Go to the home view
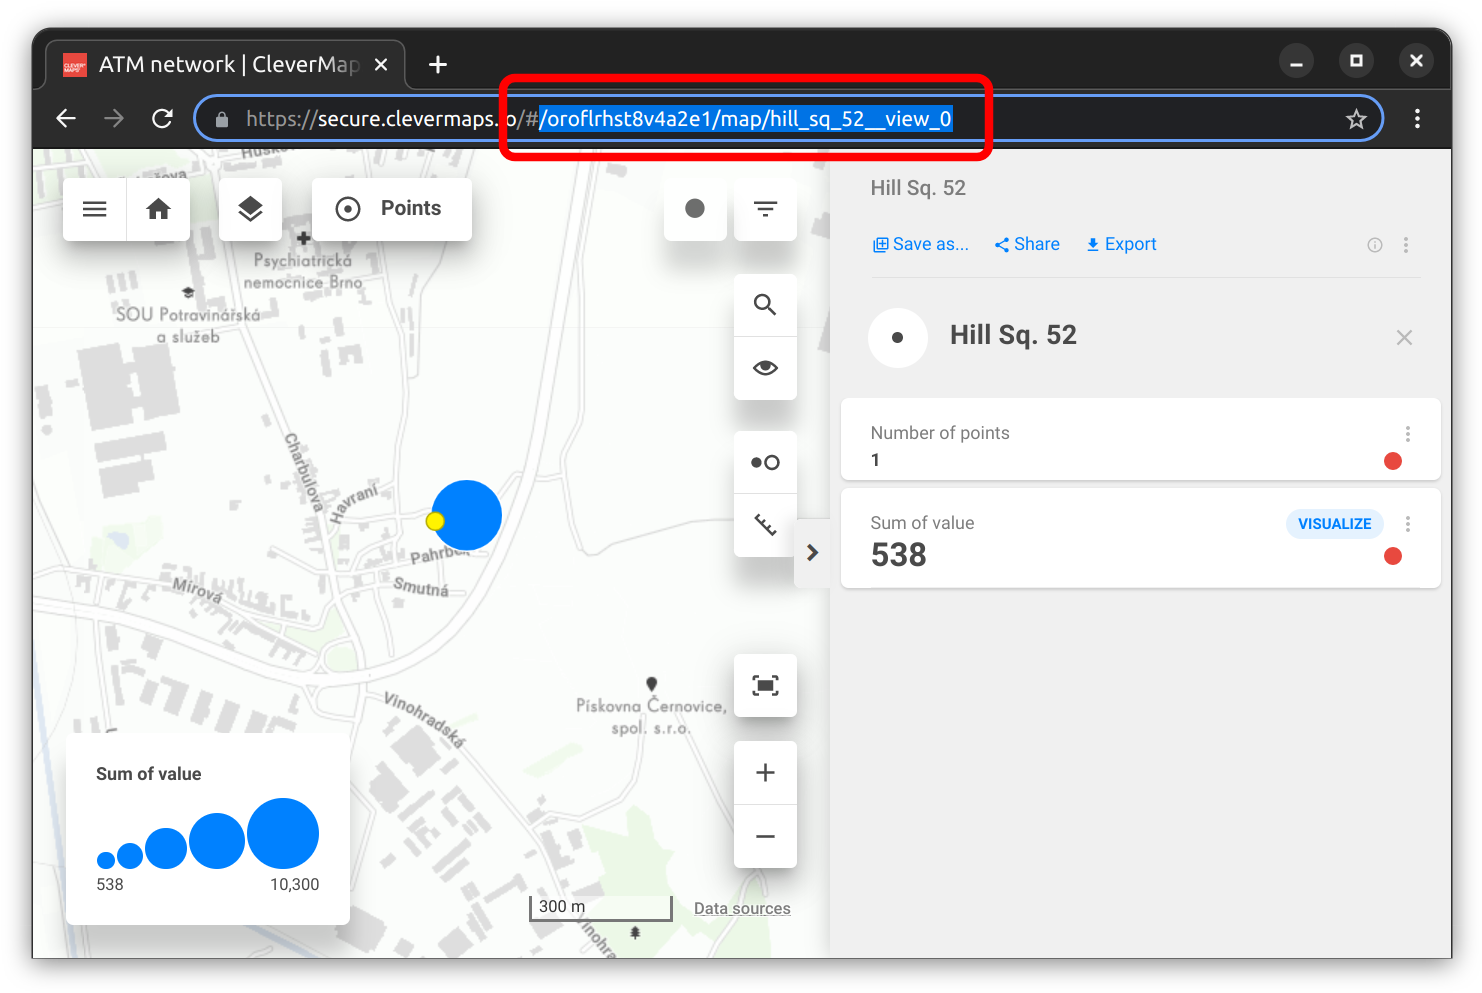The height and width of the screenshot is (993, 1482). point(158,209)
